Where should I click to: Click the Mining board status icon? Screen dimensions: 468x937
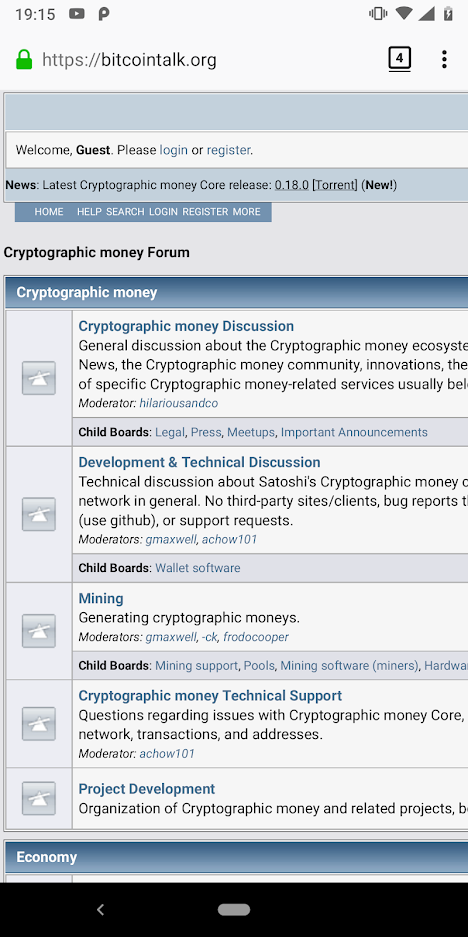(39, 630)
